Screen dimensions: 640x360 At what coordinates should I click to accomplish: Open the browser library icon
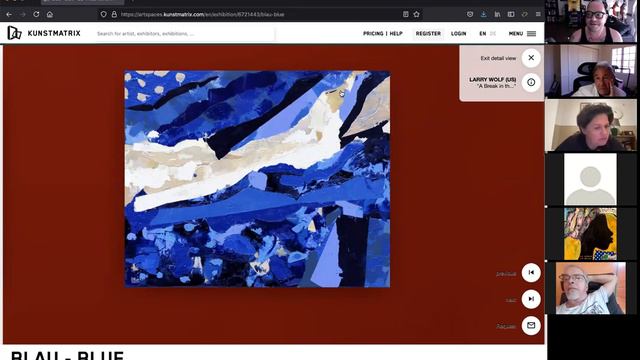pos(497,14)
